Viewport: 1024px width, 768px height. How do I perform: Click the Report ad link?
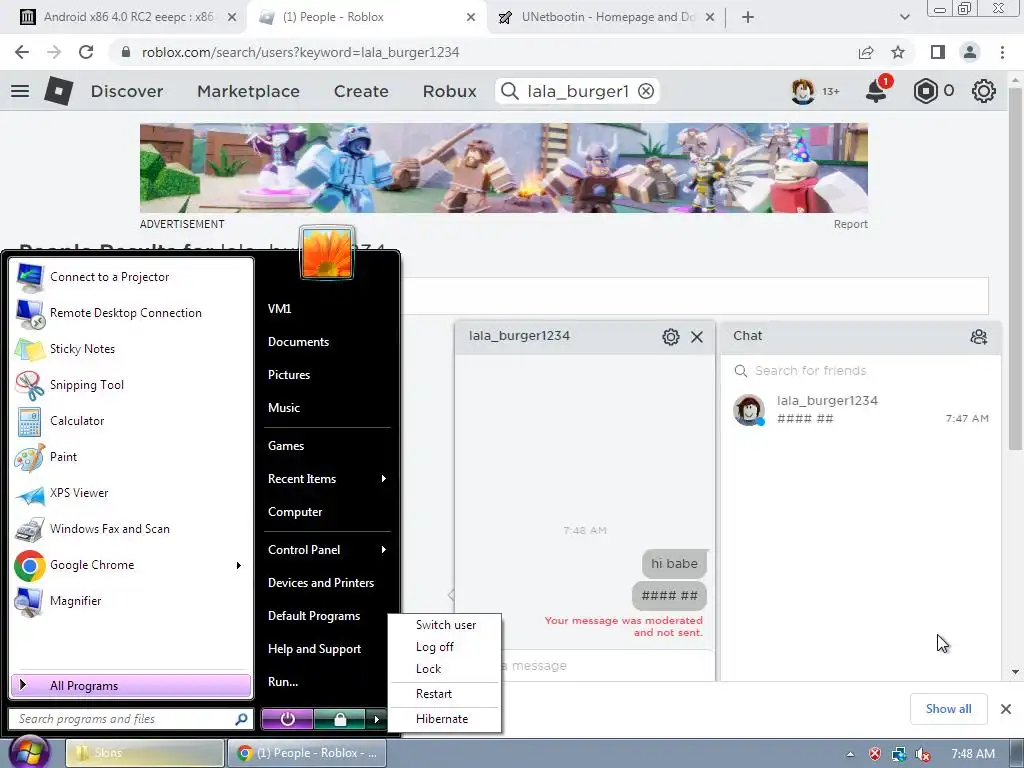click(x=850, y=224)
